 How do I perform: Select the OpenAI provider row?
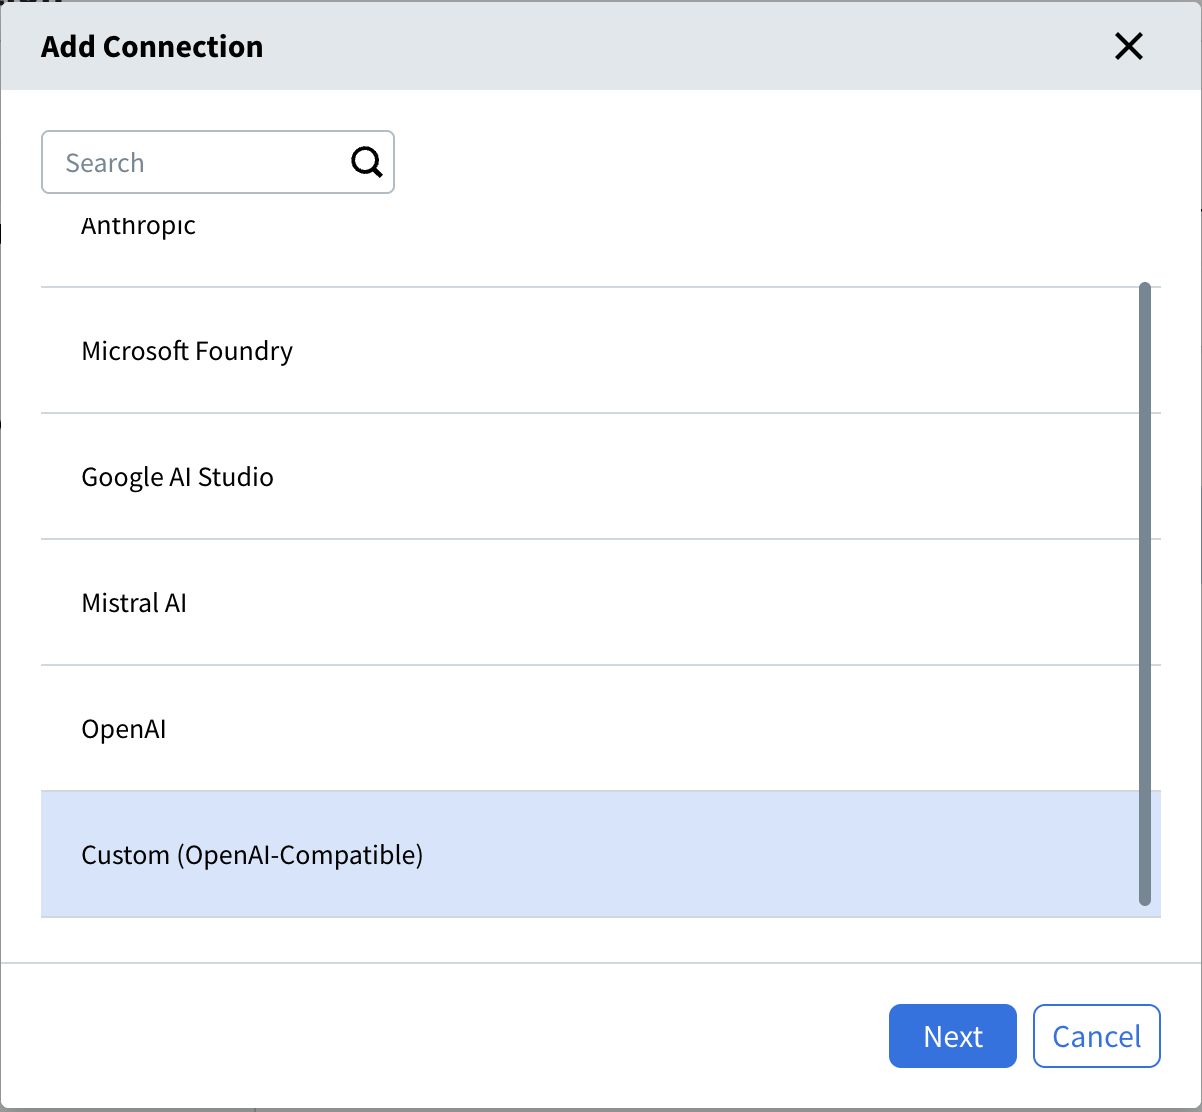tap(601, 729)
